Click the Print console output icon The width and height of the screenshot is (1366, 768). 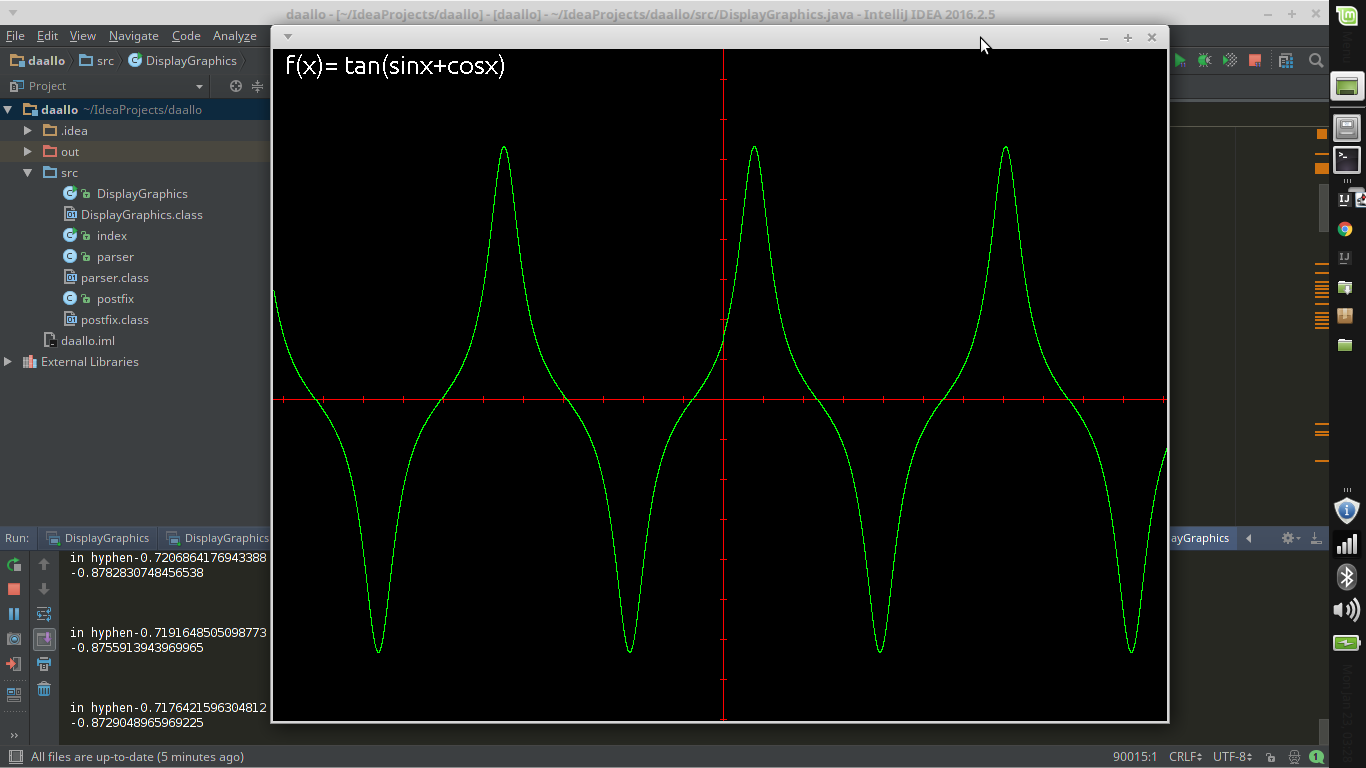point(44,664)
